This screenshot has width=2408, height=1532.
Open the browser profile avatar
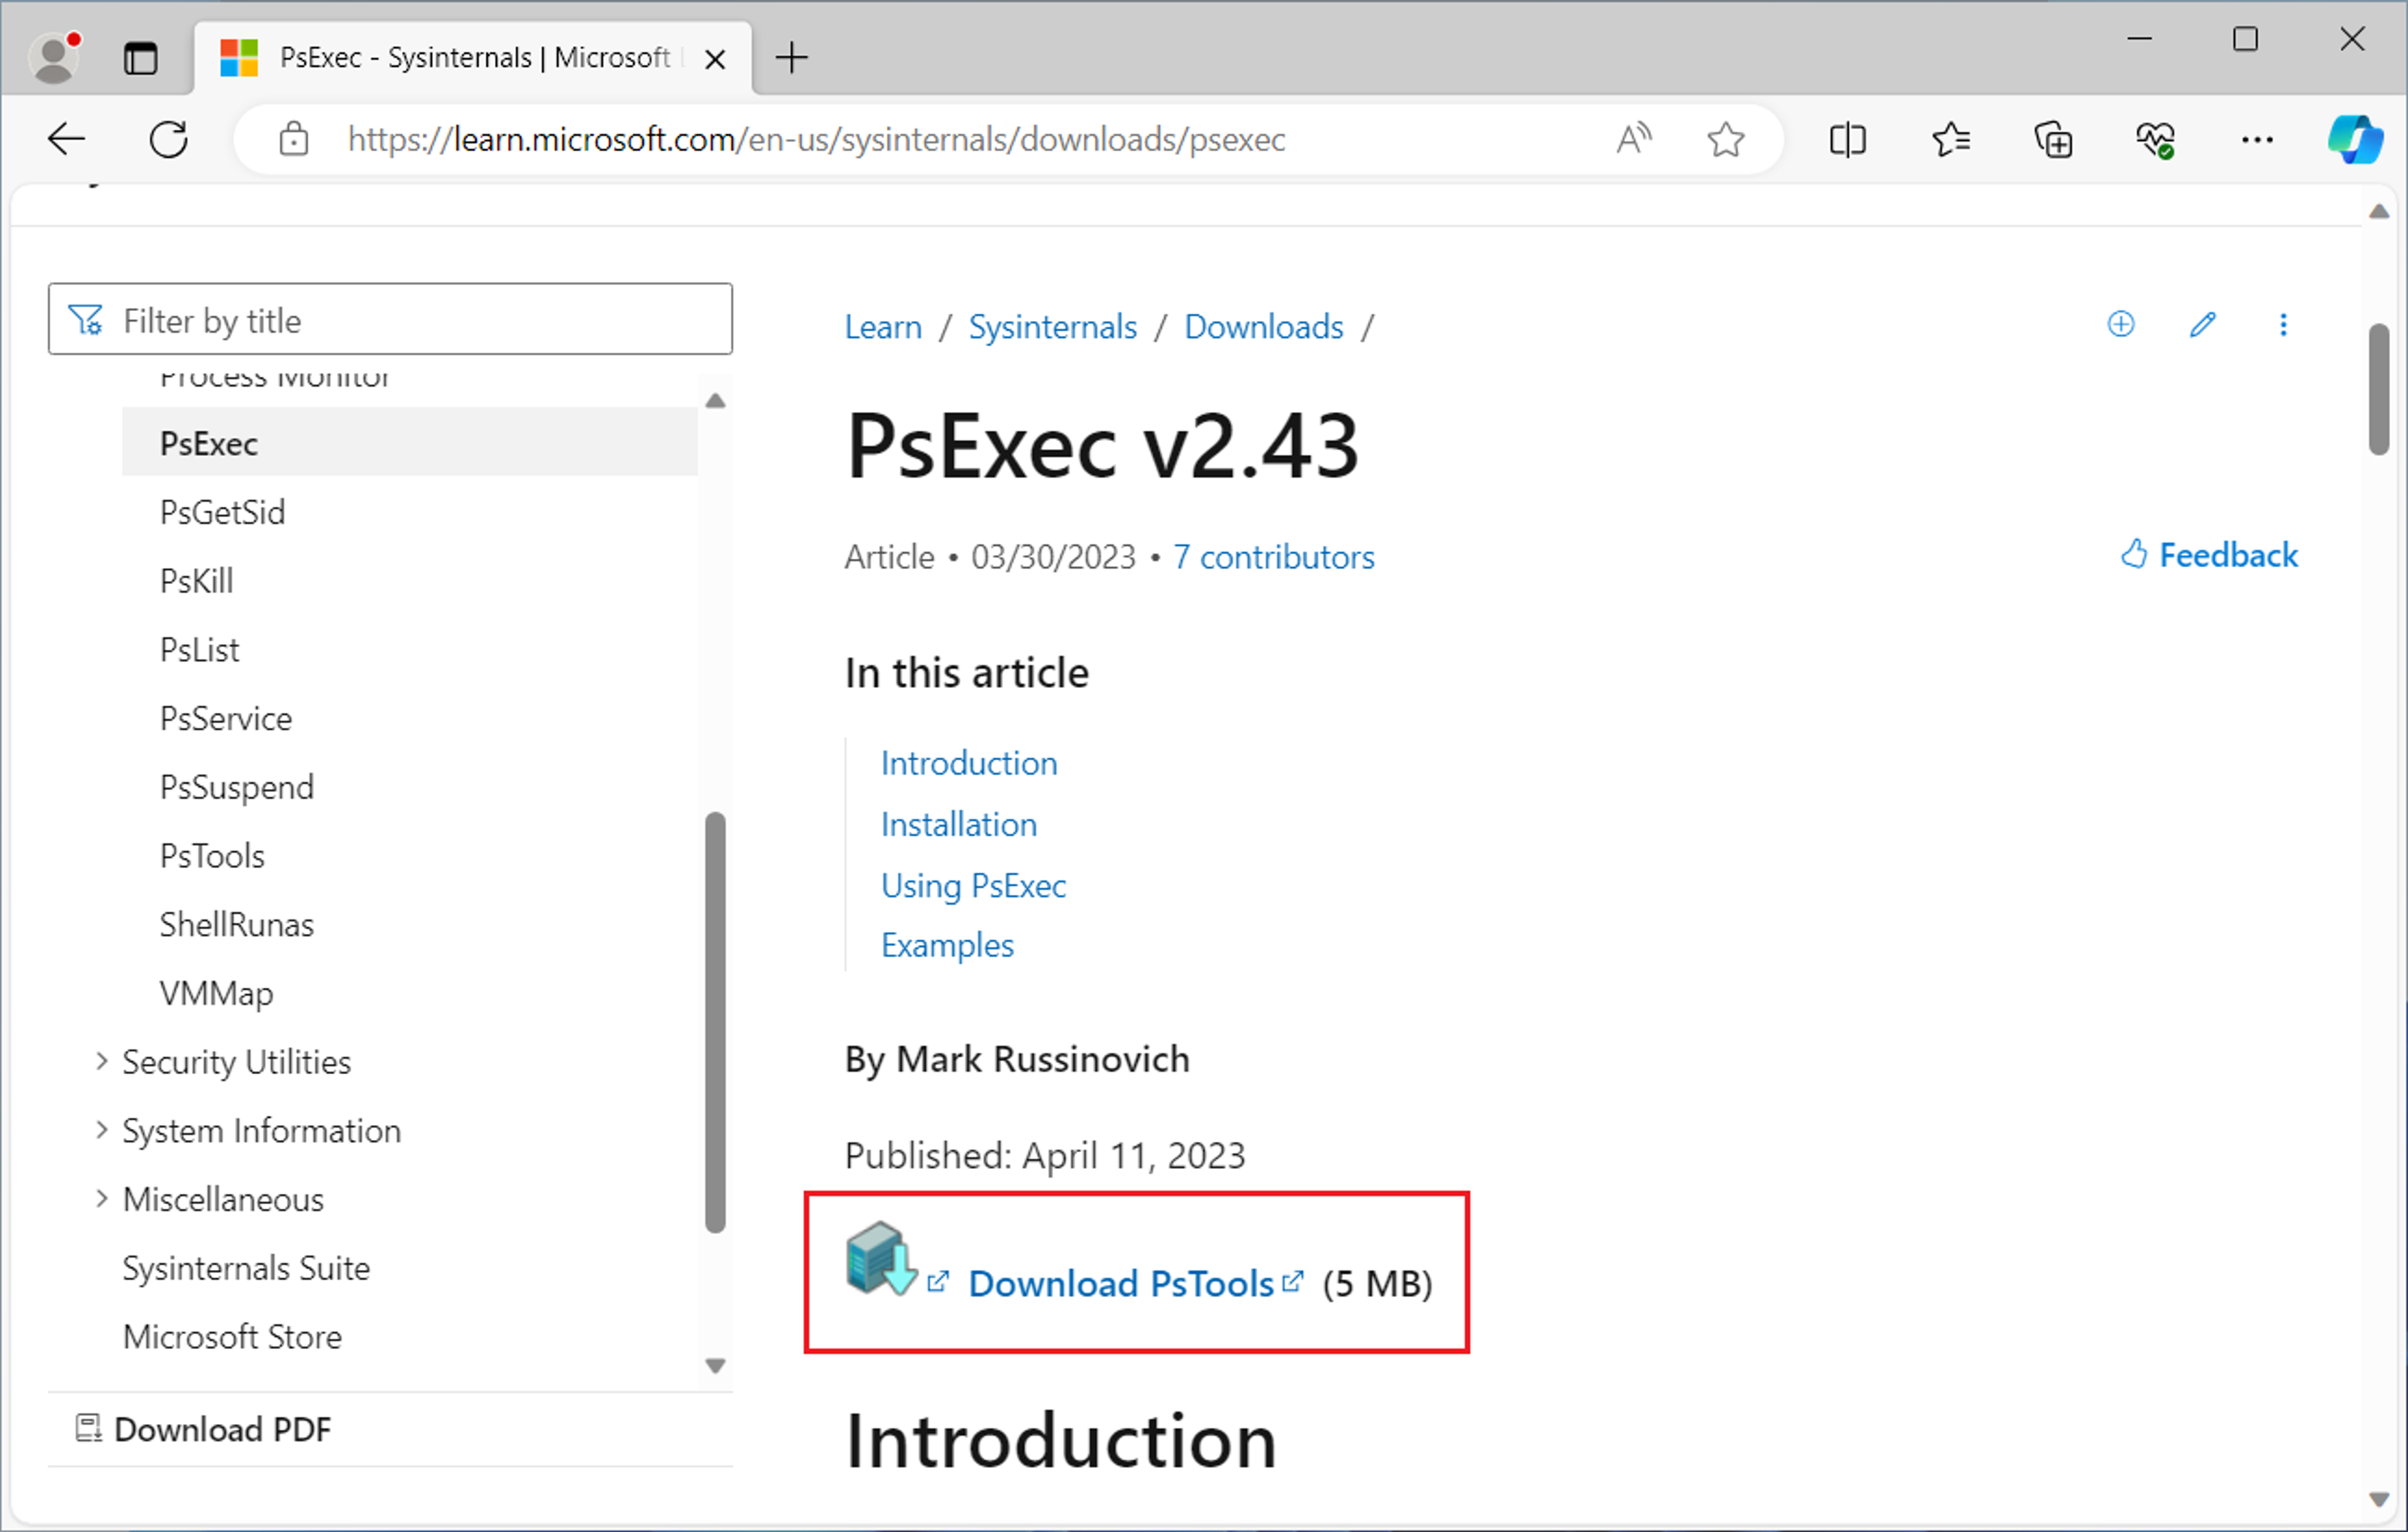point(55,57)
